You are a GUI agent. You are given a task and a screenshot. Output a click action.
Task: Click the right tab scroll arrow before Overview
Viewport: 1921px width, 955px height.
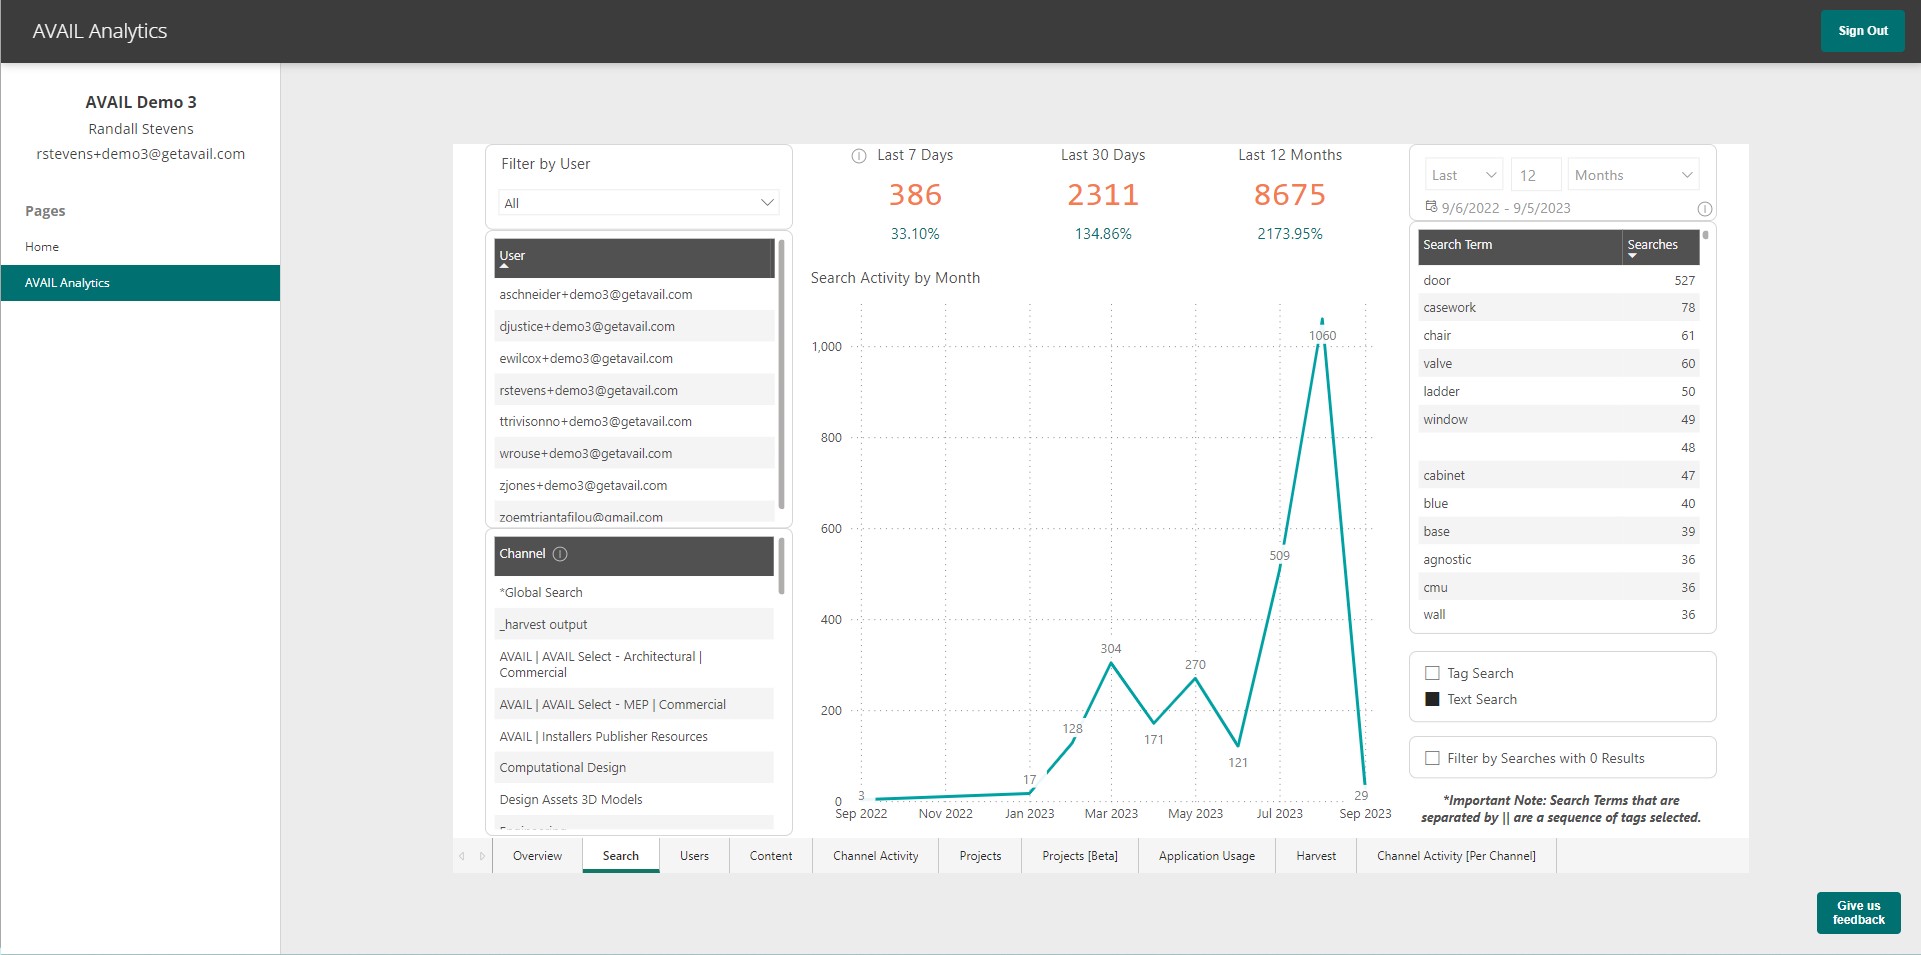[482, 856]
